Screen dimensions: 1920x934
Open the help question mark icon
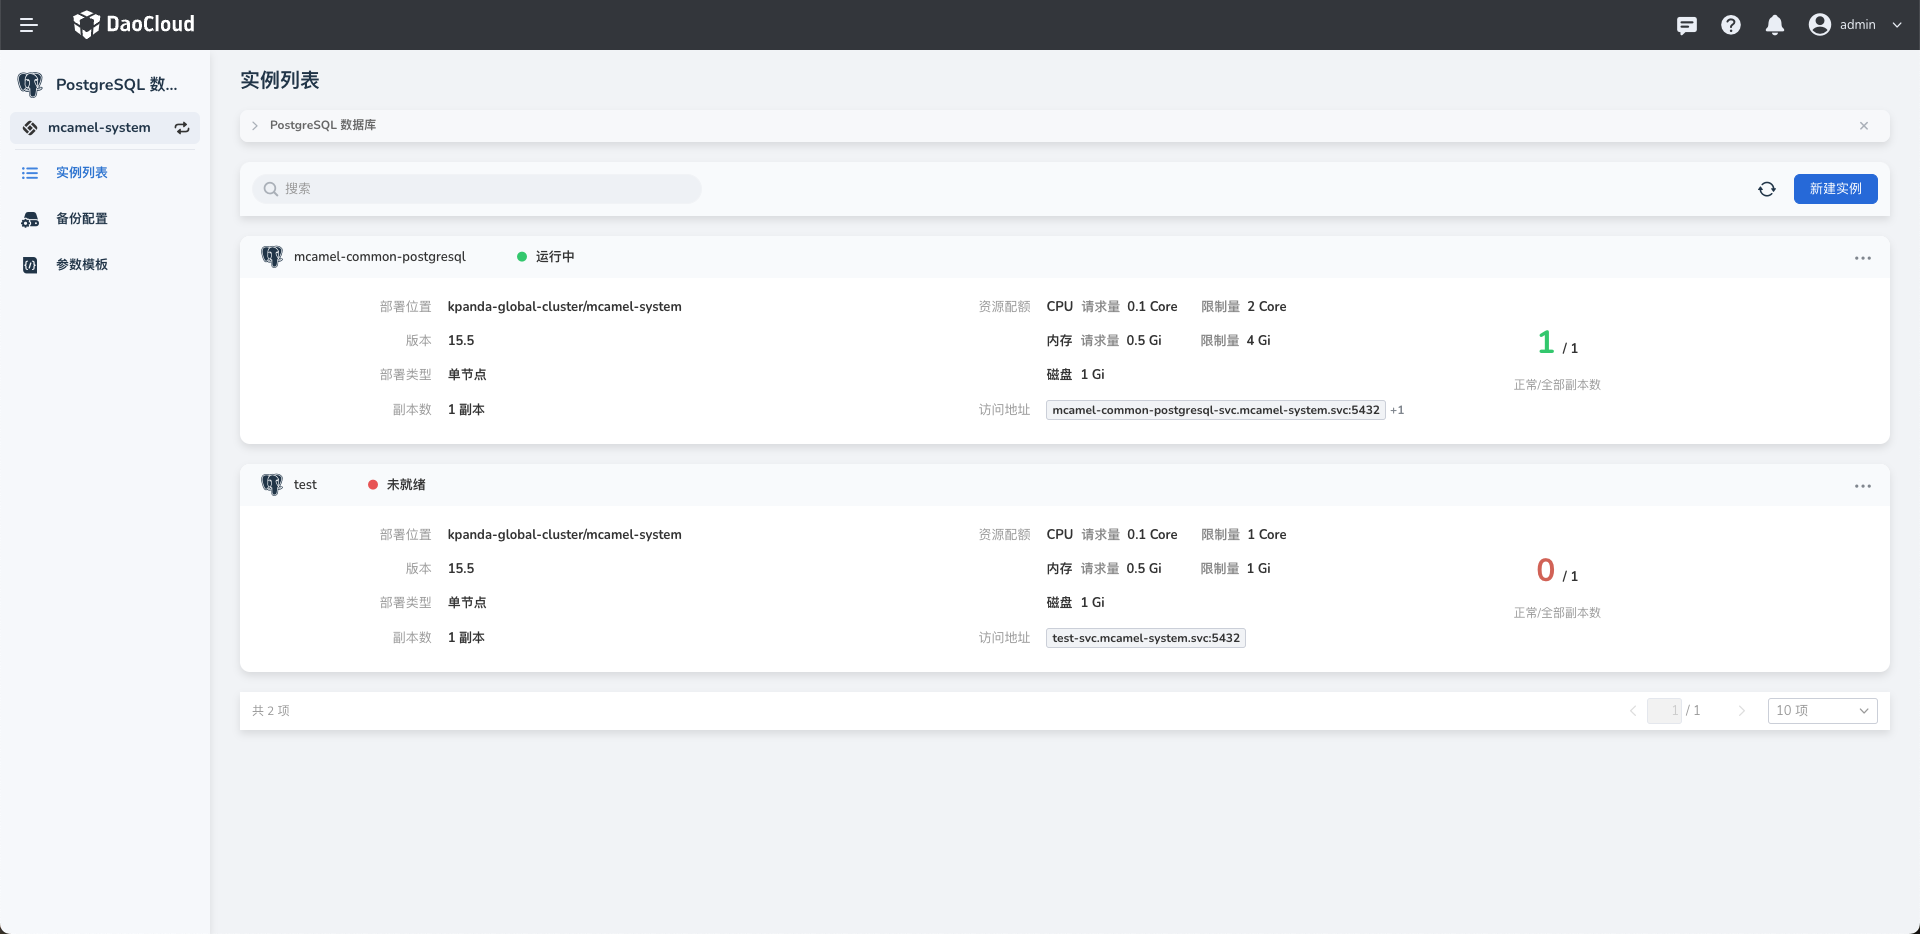pyautogui.click(x=1730, y=25)
